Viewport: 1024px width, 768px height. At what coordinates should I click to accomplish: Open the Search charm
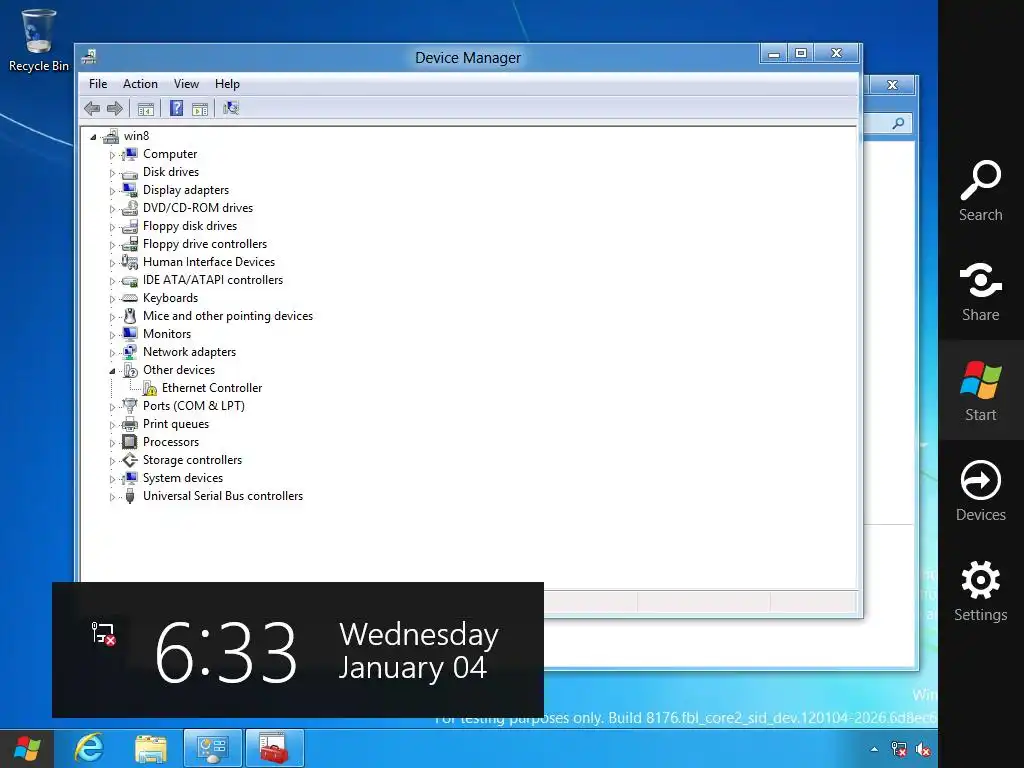(980, 191)
